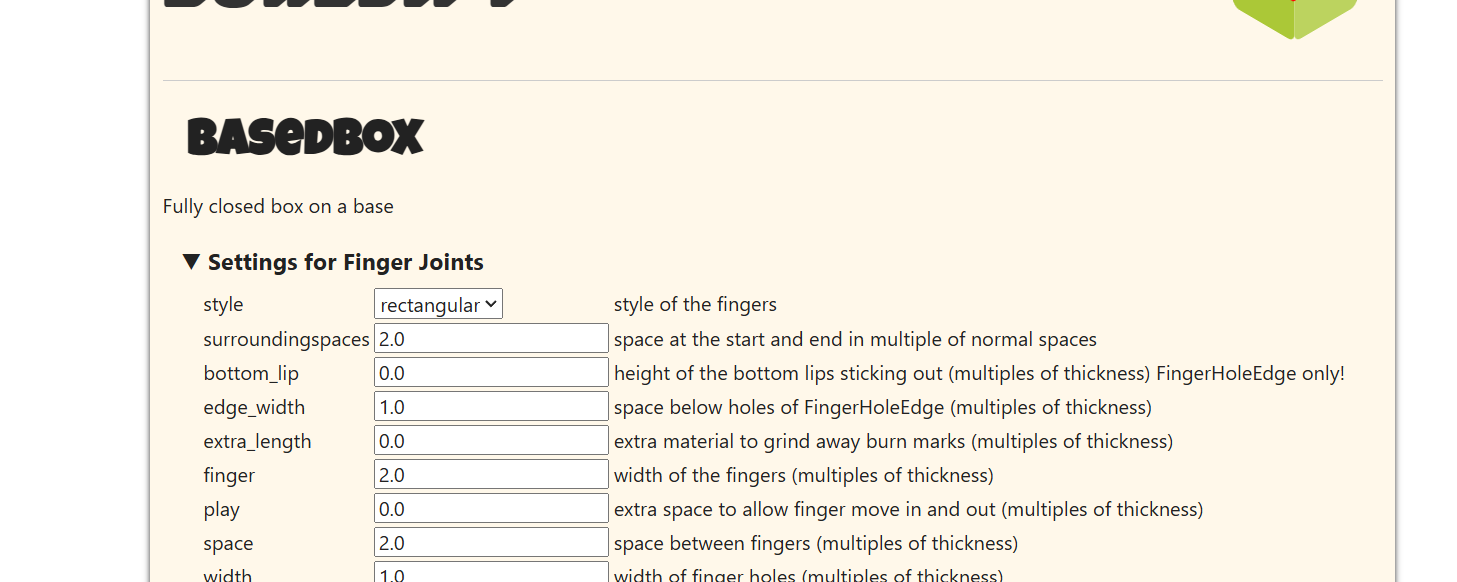The width and height of the screenshot is (1457, 582).
Task: Click the green cube logo icon
Action: 1294,18
